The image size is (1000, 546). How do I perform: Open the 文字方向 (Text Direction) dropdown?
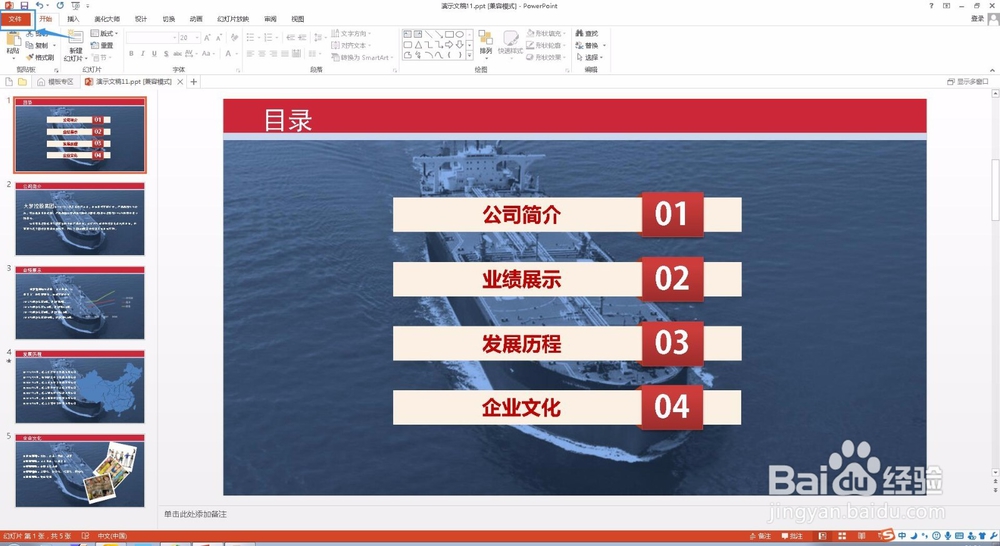(x=351, y=33)
